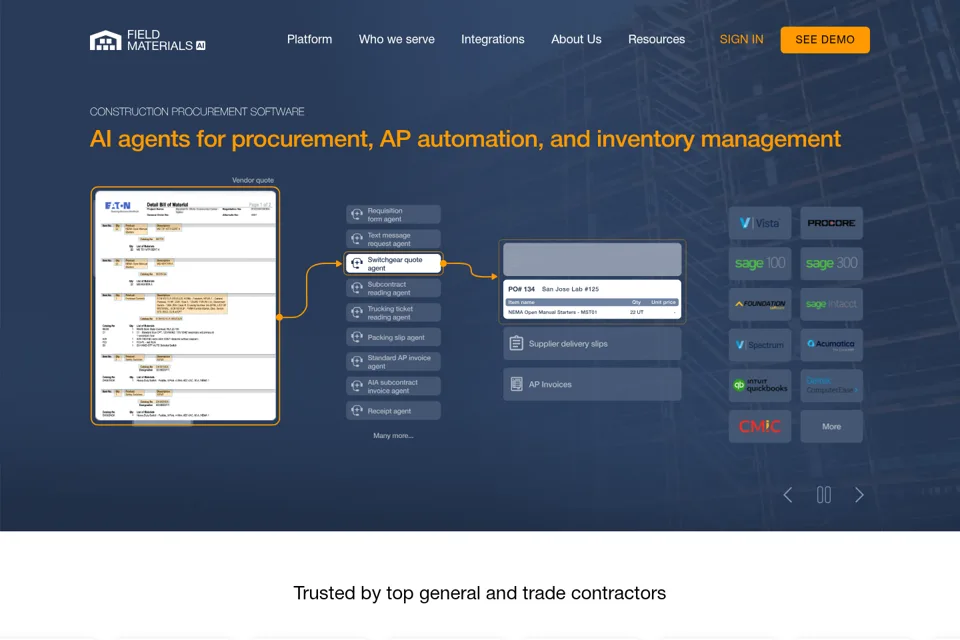Click the CMiC logo tile

click(x=760, y=426)
